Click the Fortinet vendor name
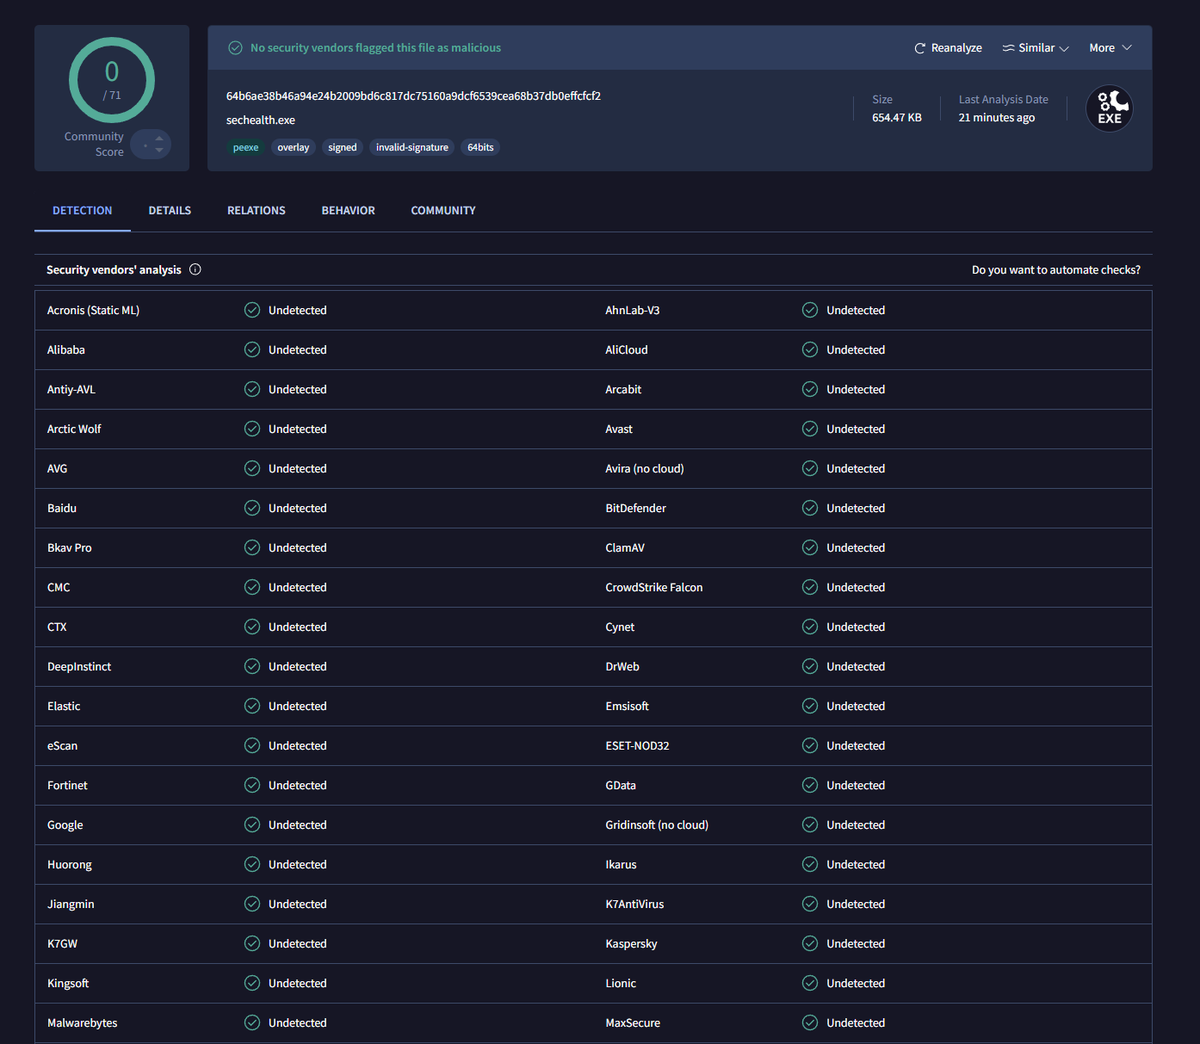The width and height of the screenshot is (1200, 1044). 67,785
